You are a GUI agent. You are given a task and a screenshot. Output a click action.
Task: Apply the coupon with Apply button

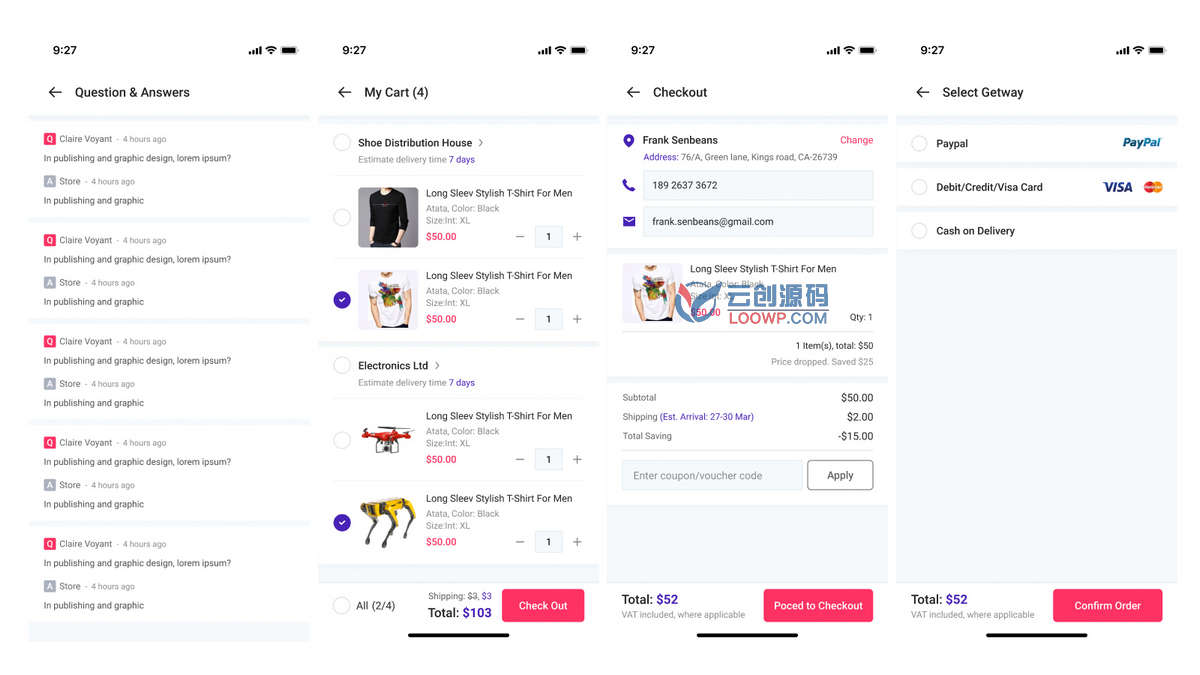click(x=840, y=475)
